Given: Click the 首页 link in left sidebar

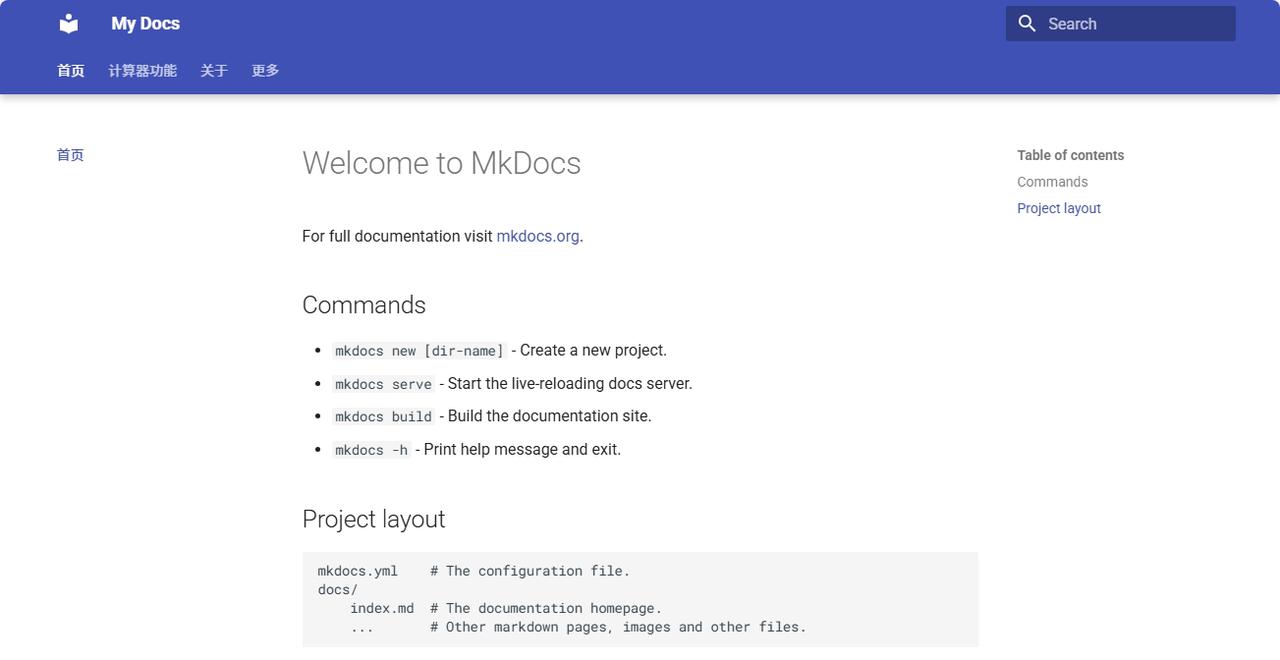Looking at the screenshot, I should [70, 155].
